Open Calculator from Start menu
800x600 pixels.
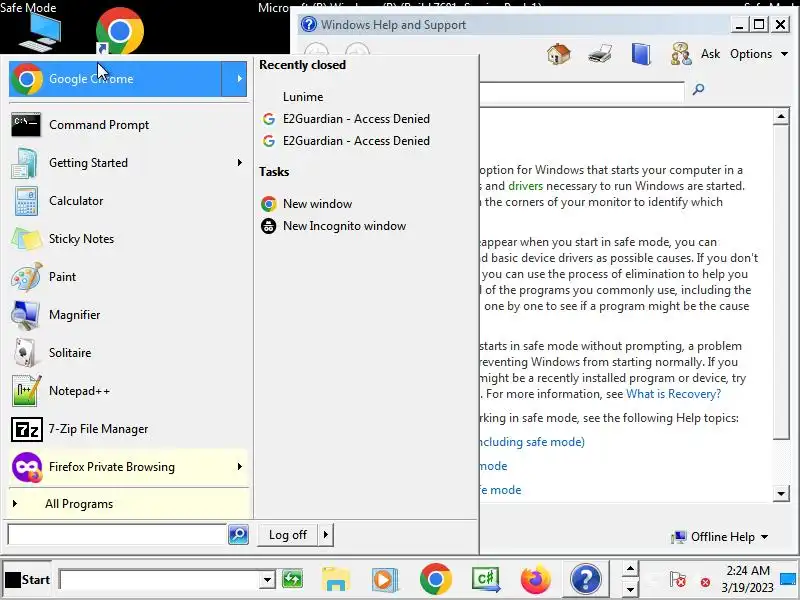point(128,201)
